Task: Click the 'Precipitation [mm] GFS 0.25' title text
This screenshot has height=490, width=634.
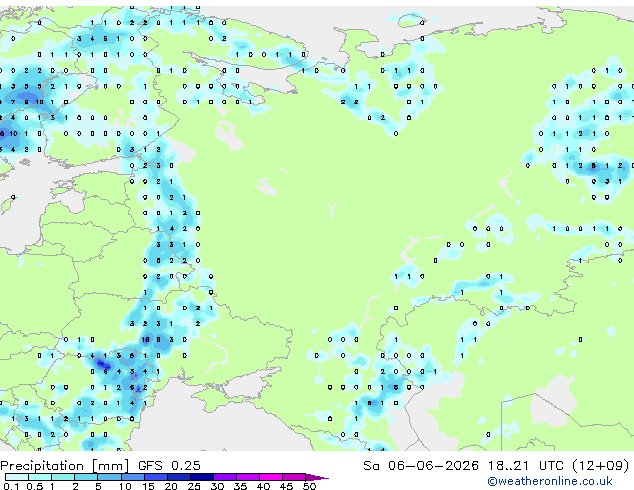Action: pyautogui.click(x=100, y=465)
